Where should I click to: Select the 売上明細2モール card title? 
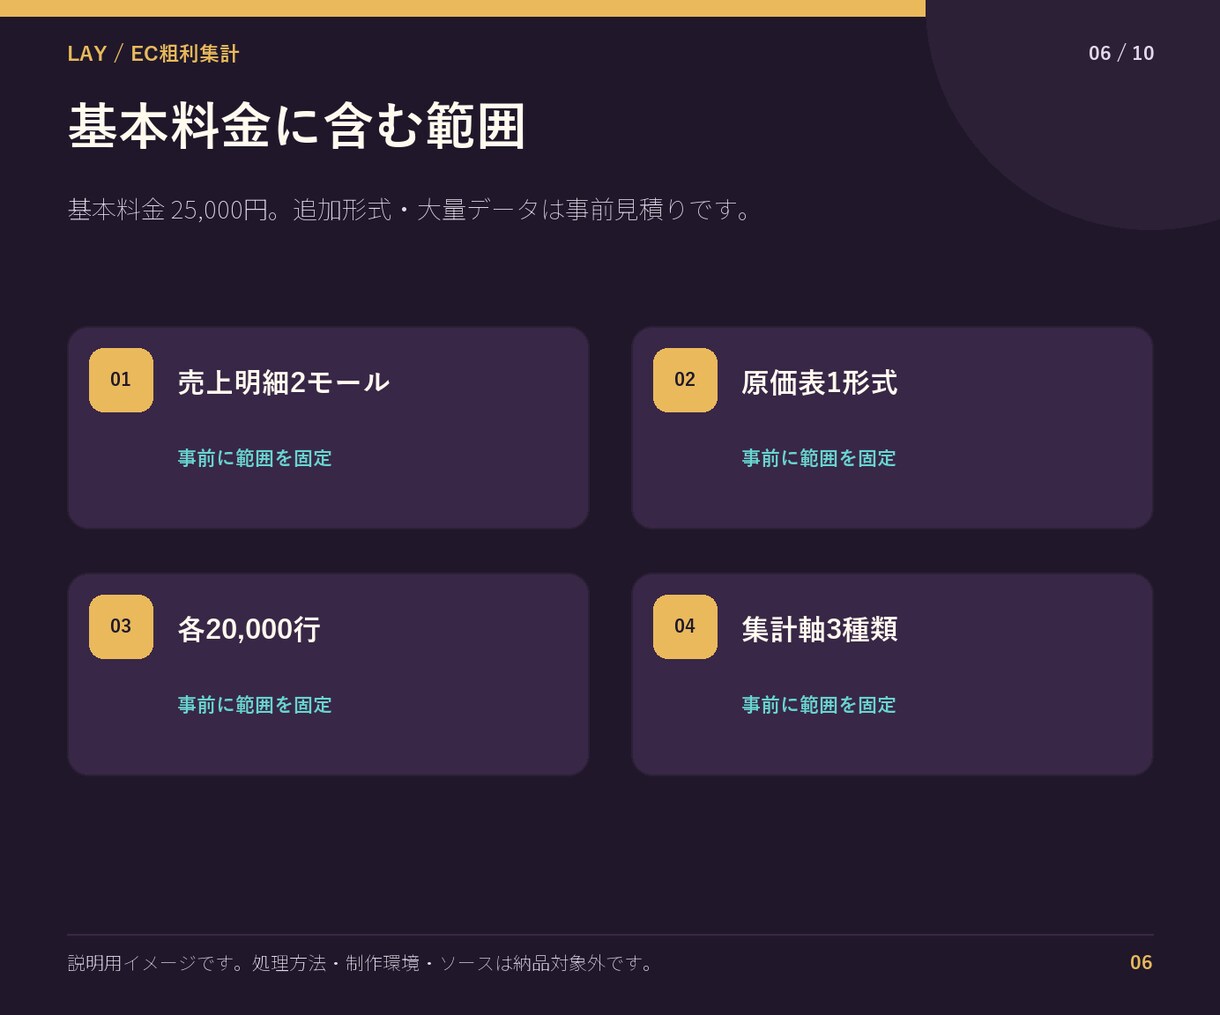click(x=284, y=382)
